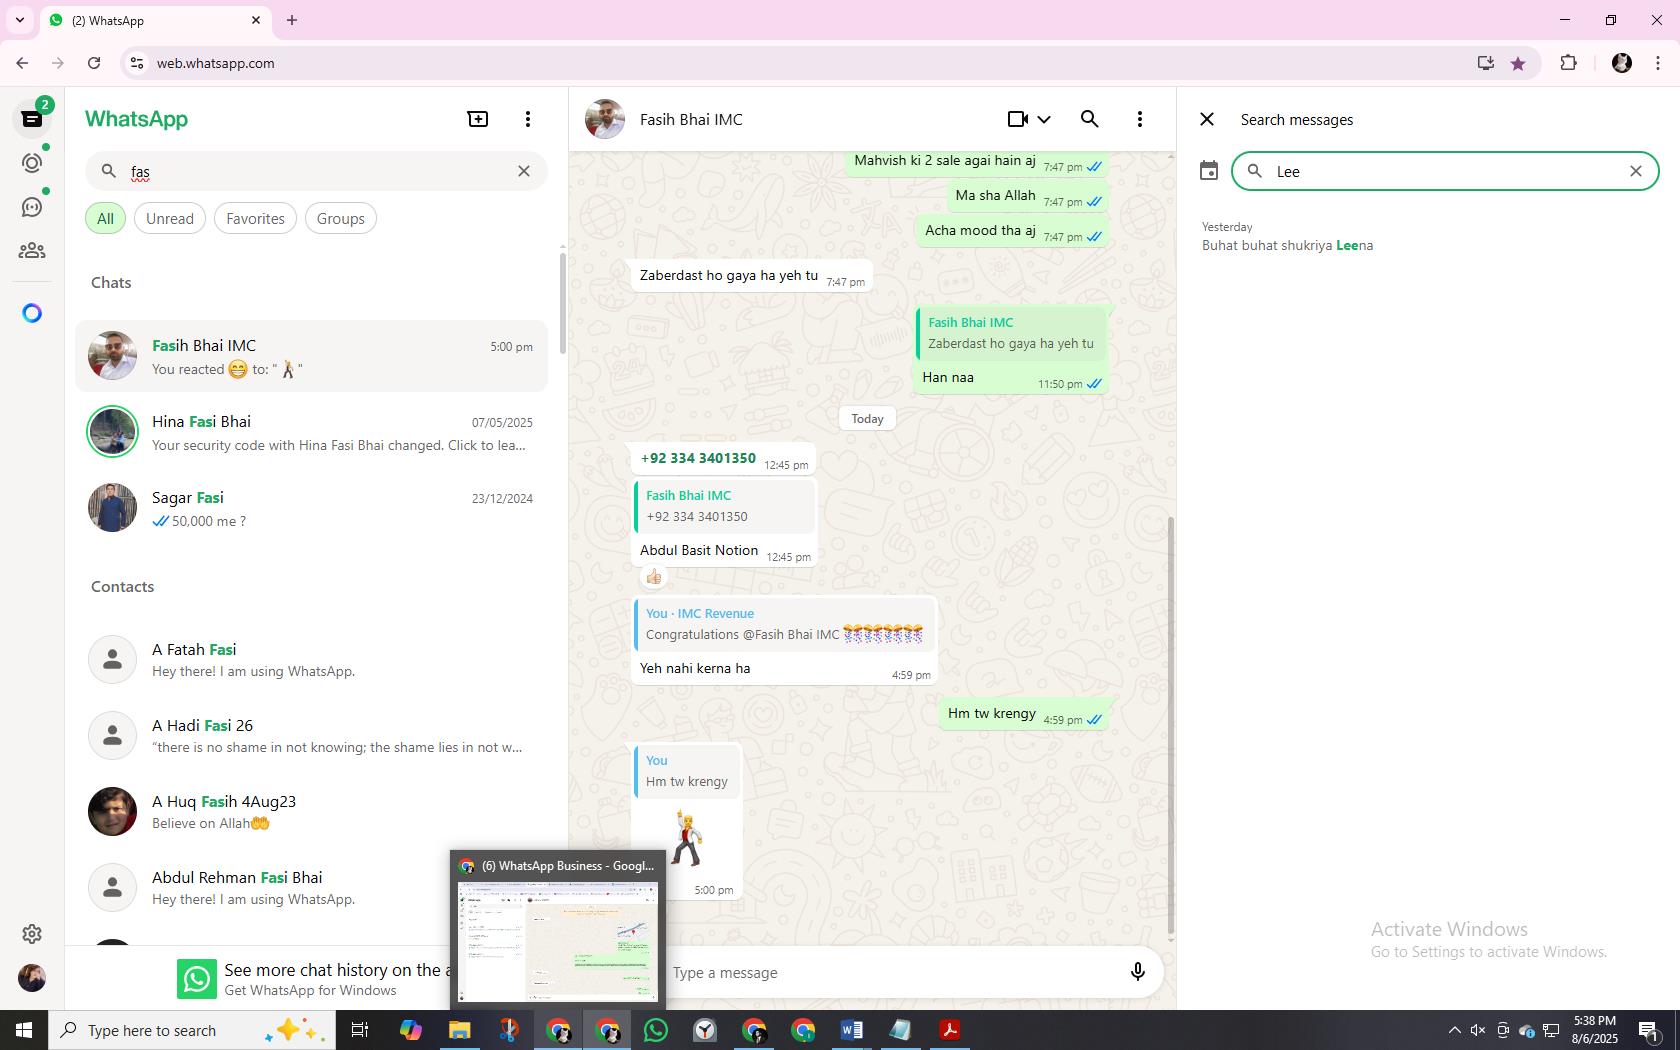
Task: Open contact A Hadi Fasi 26
Action: coord(311,736)
